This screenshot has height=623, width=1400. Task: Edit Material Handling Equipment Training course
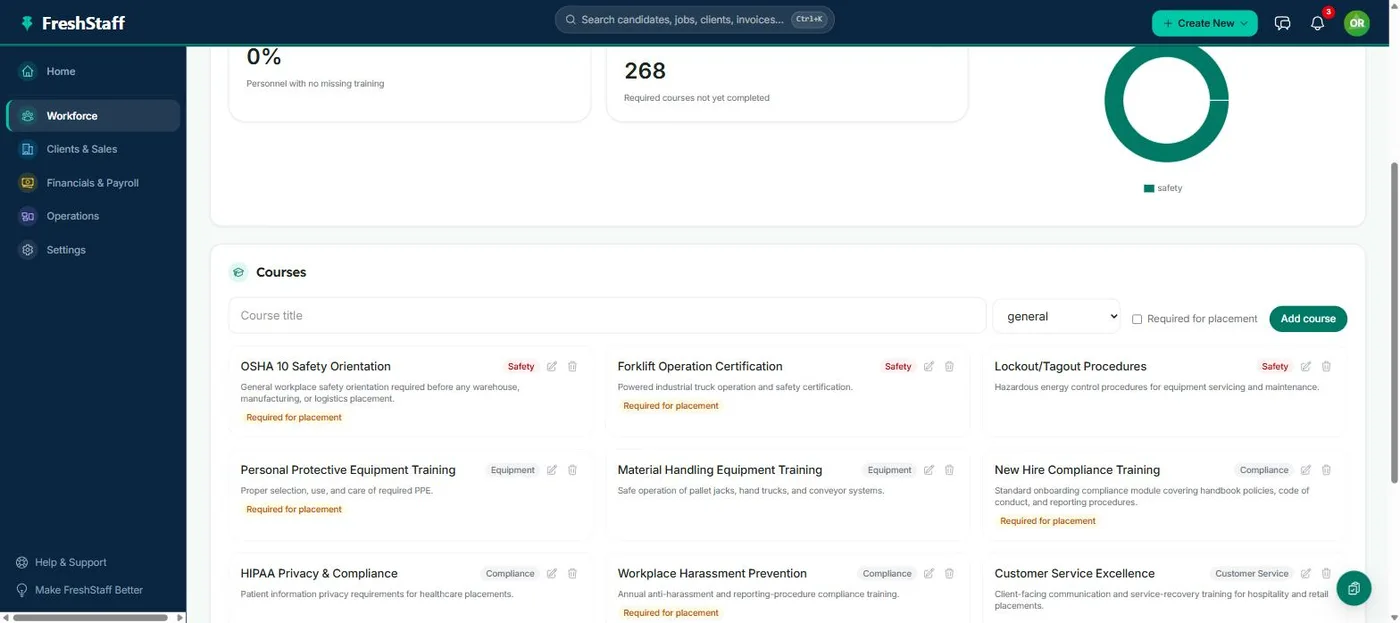coord(929,470)
